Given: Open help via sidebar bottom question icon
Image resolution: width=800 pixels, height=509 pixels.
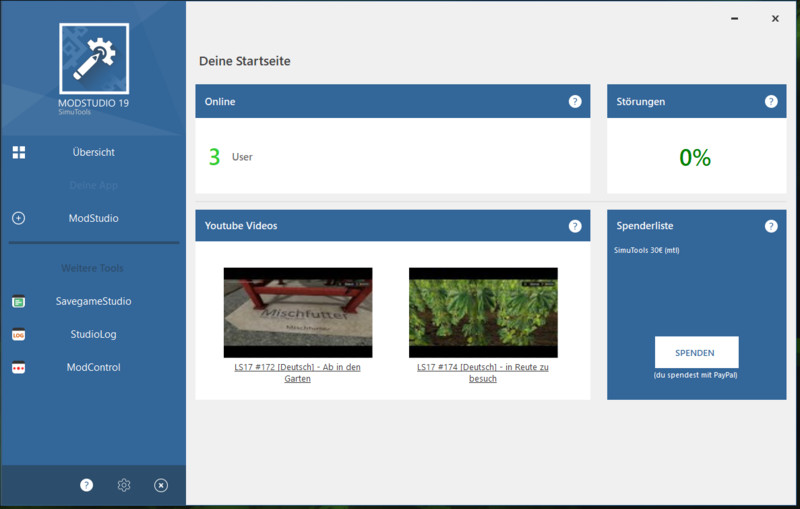Looking at the screenshot, I should [87, 485].
